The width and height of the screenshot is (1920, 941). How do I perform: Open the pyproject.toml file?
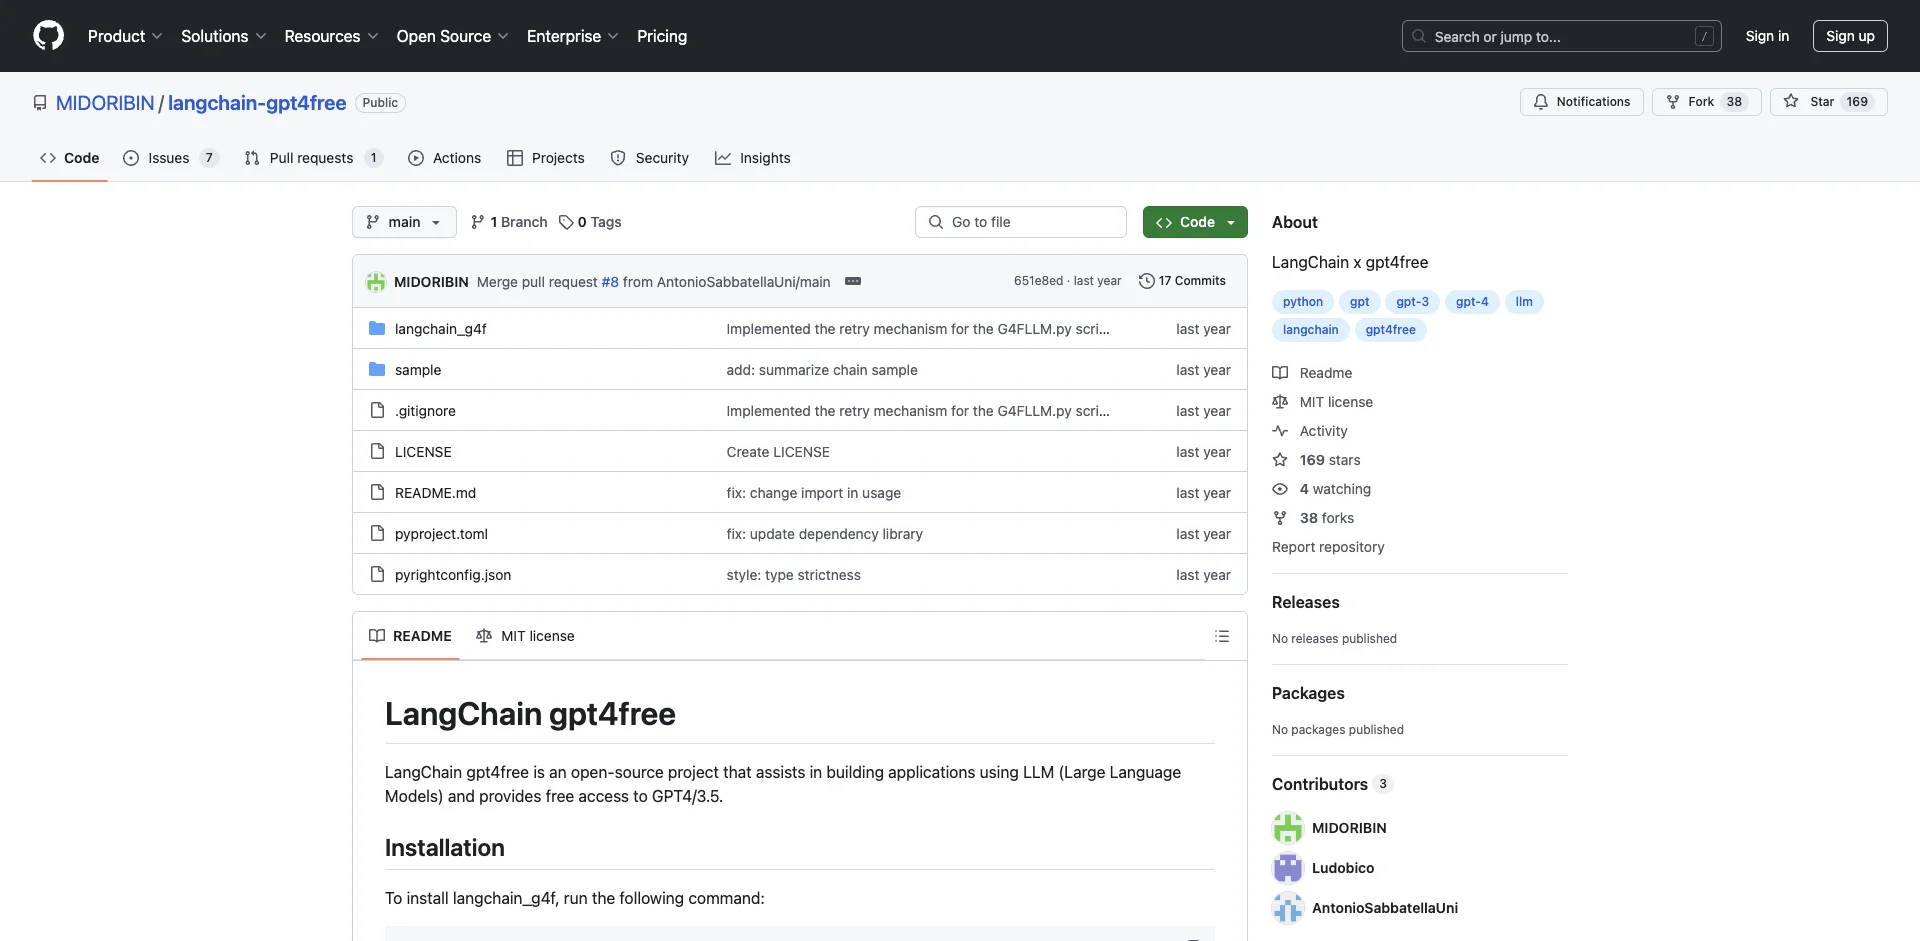441,534
